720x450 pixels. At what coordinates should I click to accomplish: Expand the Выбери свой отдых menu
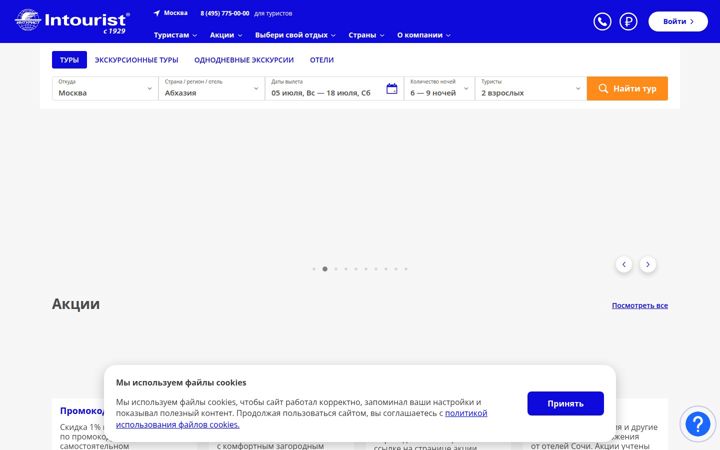(x=295, y=35)
